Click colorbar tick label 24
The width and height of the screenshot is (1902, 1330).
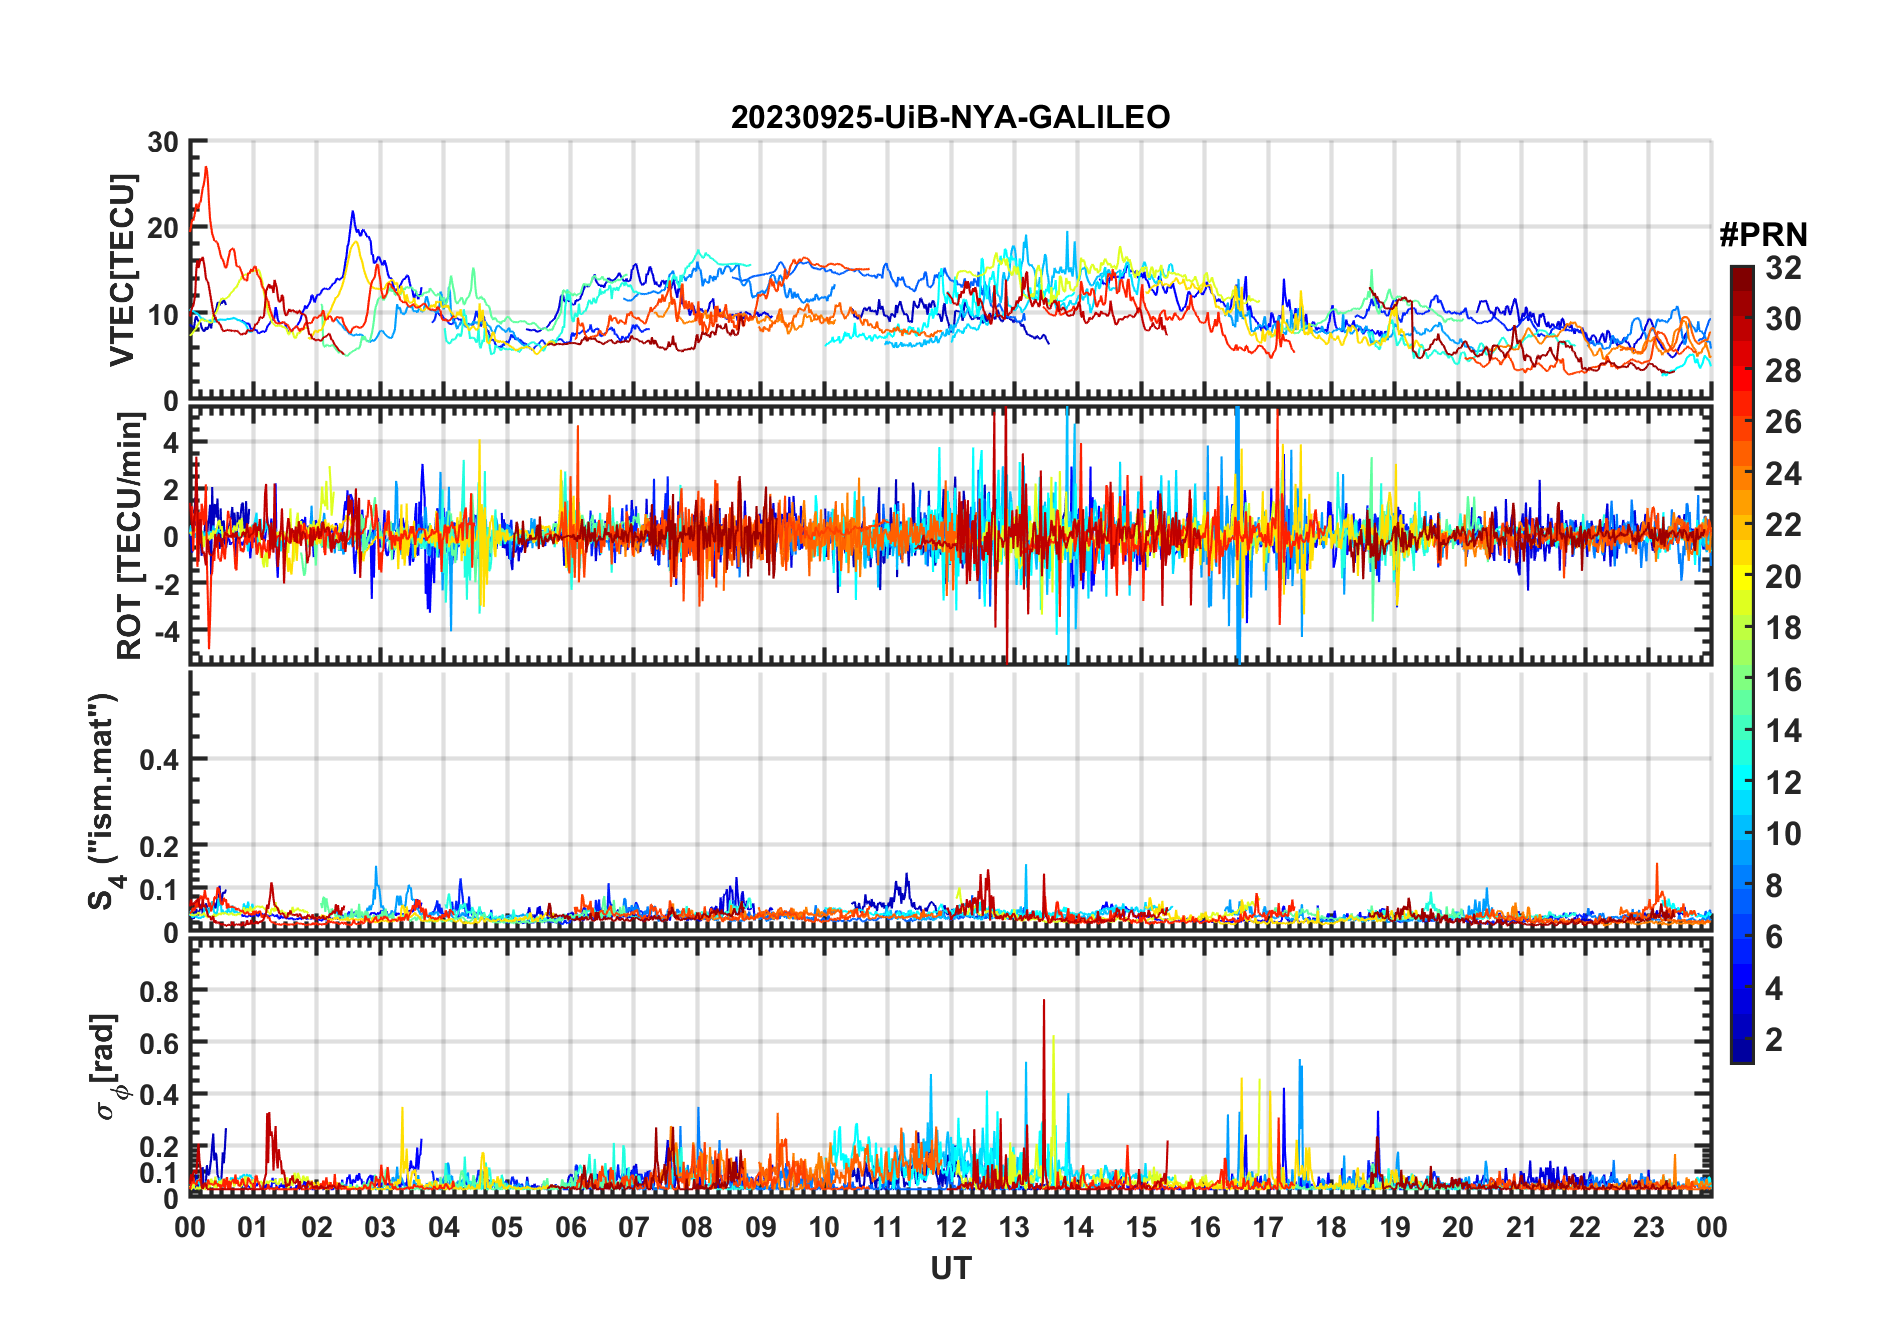pos(1783,474)
